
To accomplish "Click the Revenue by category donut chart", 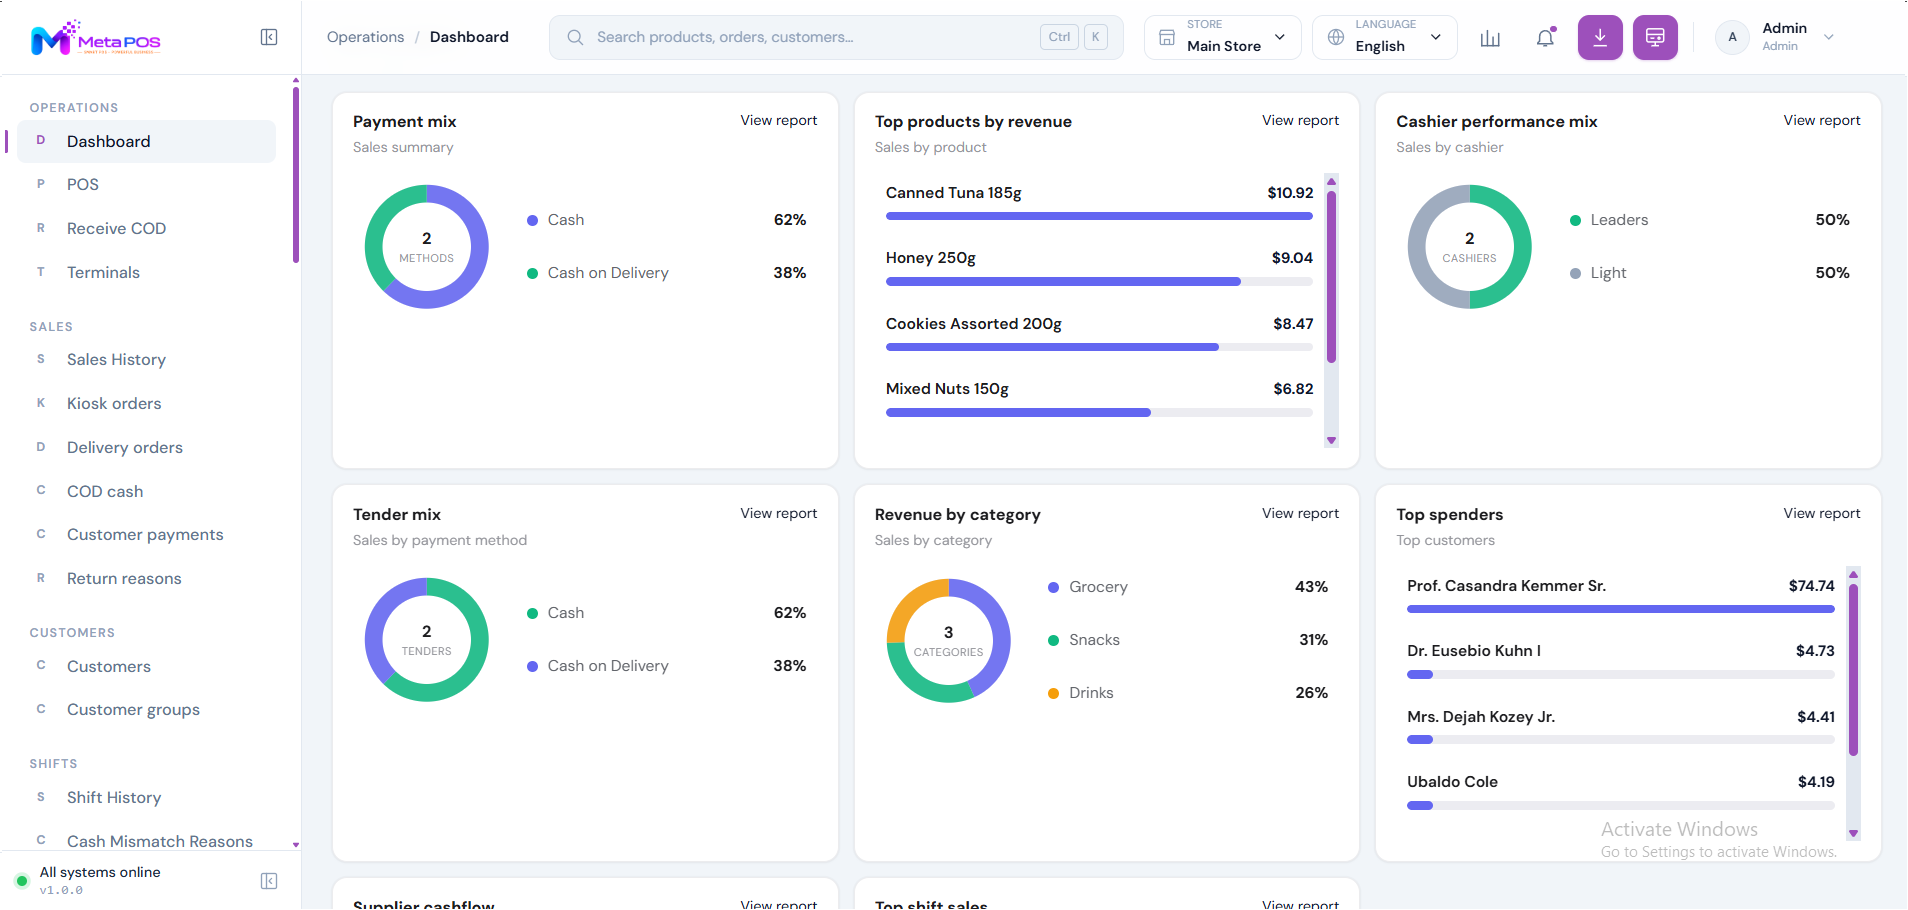I will pos(949,641).
